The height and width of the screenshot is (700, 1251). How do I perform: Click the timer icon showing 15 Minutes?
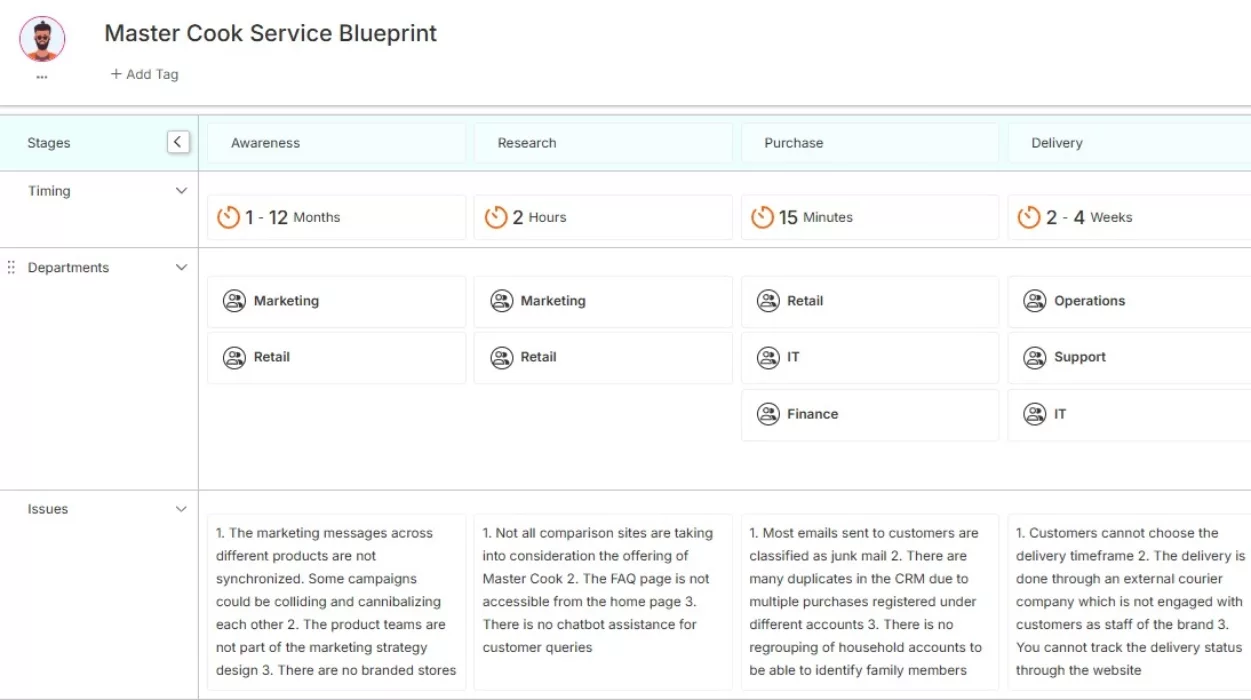pyautogui.click(x=762, y=216)
